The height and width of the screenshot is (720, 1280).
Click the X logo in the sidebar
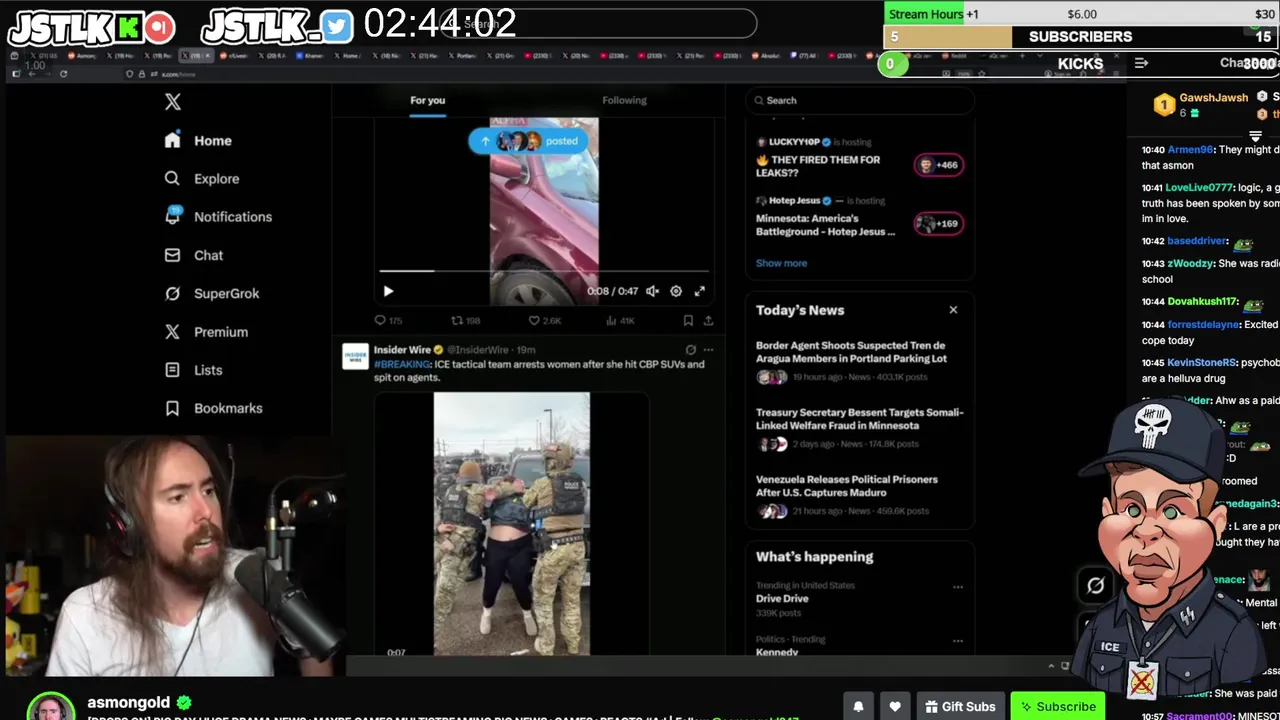[173, 102]
